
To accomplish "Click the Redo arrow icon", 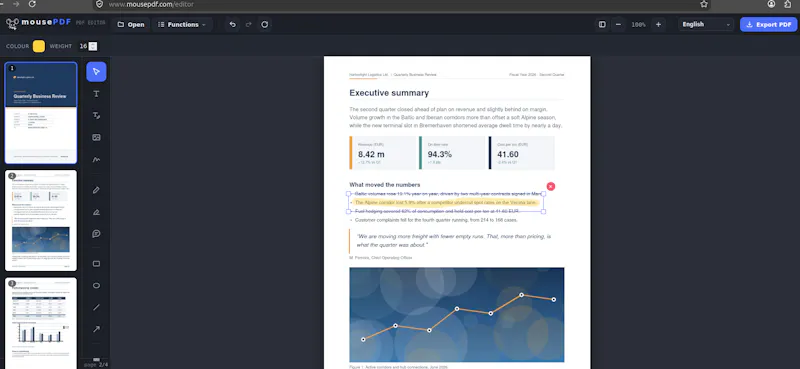I will coord(248,24).
